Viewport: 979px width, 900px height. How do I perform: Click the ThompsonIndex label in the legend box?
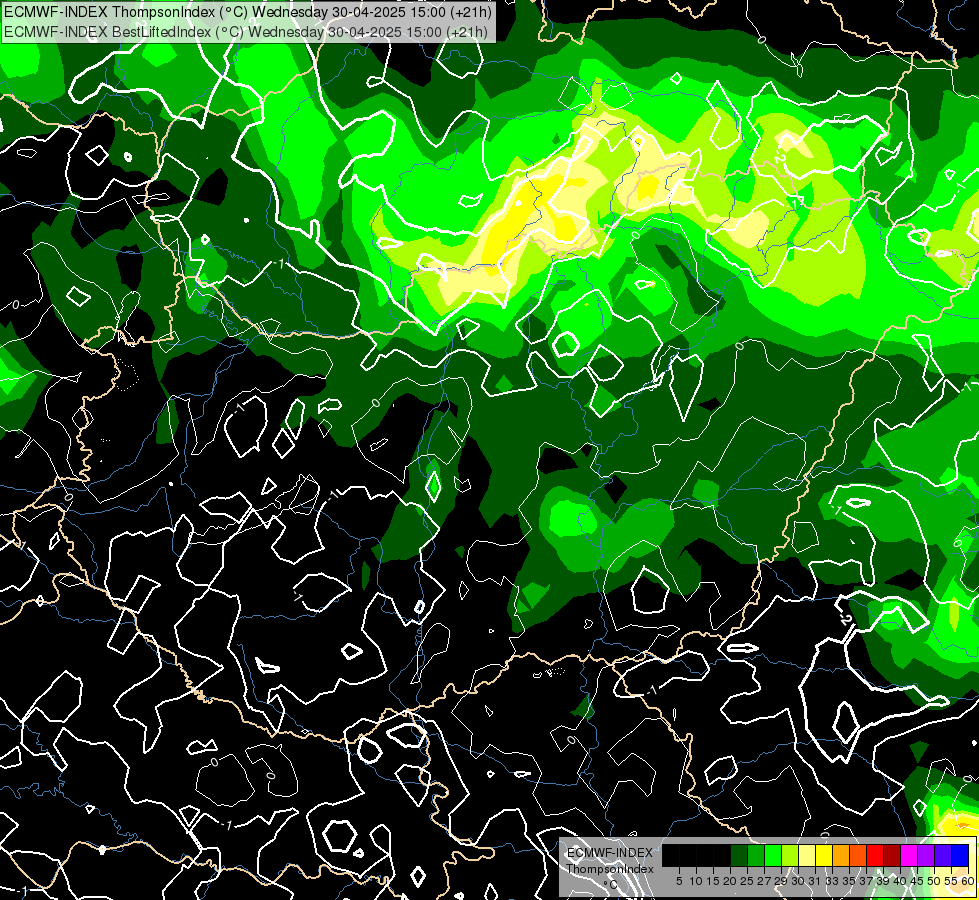pyautogui.click(x=610, y=869)
